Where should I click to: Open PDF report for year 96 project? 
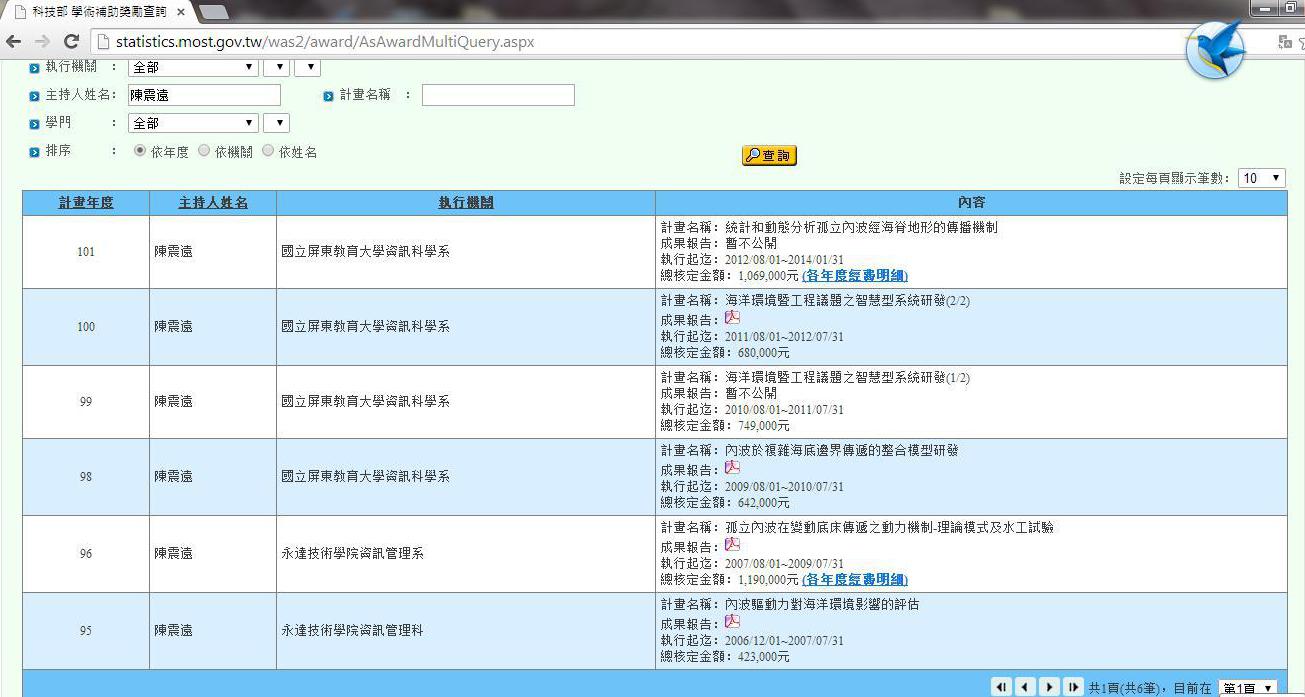tap(732, 545)
